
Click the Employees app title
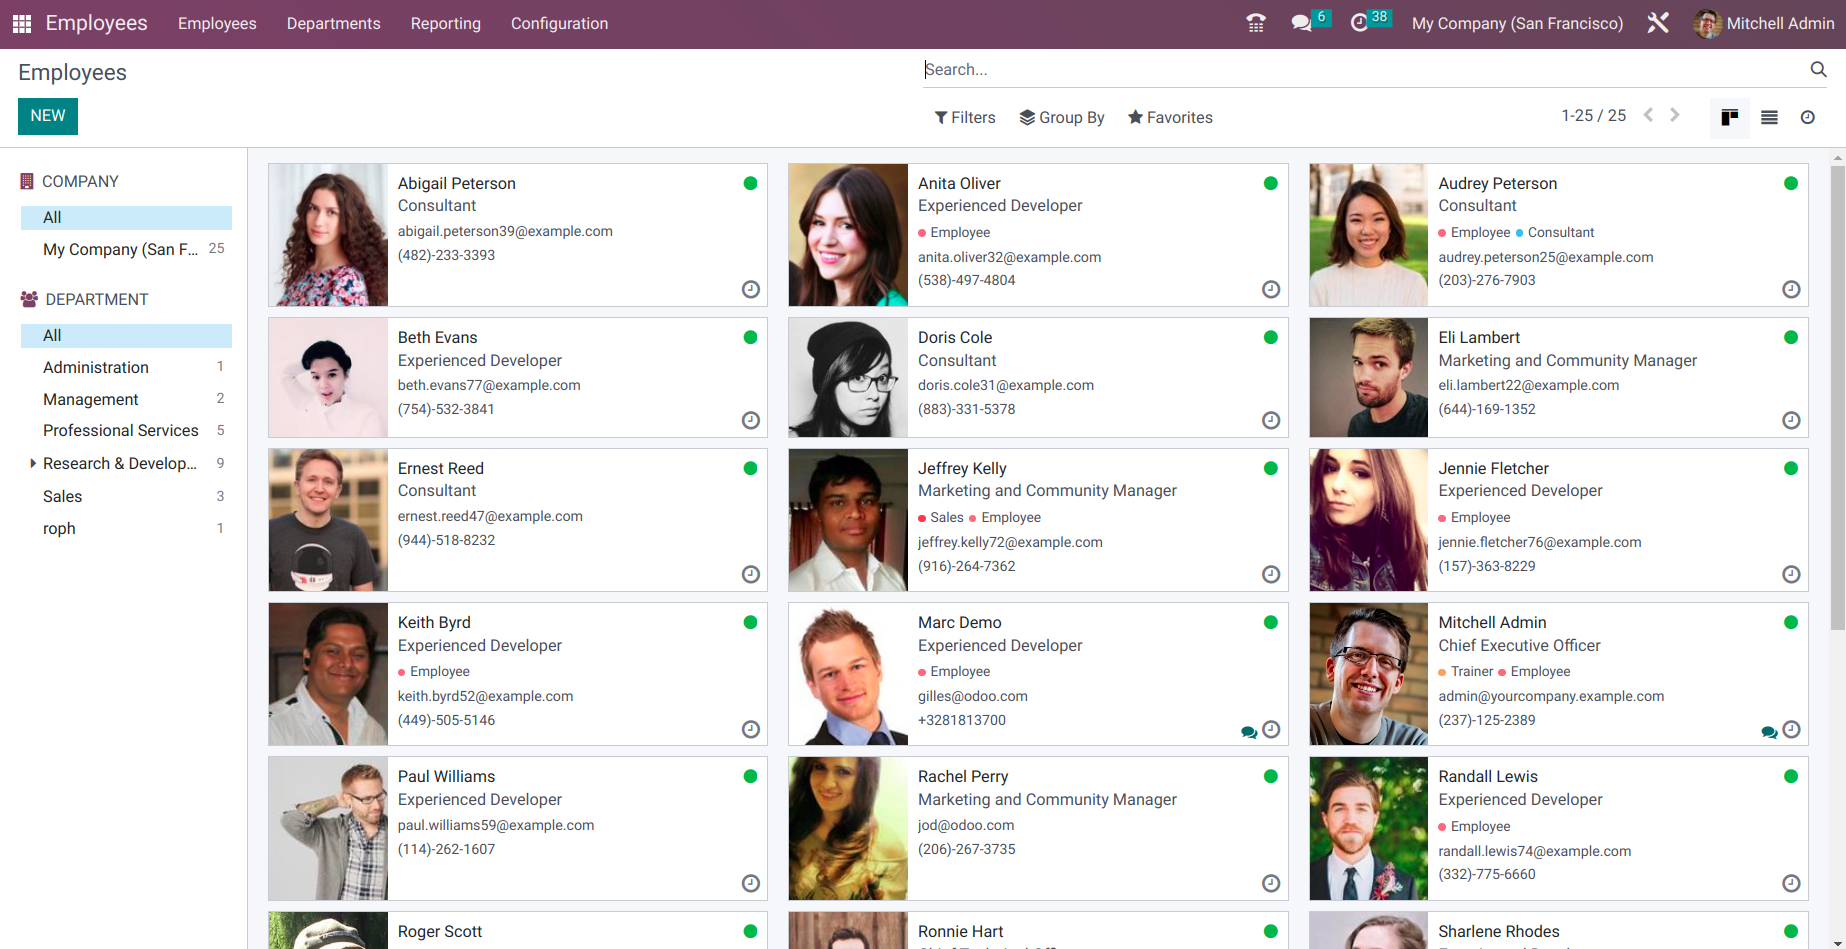(96, 23)
